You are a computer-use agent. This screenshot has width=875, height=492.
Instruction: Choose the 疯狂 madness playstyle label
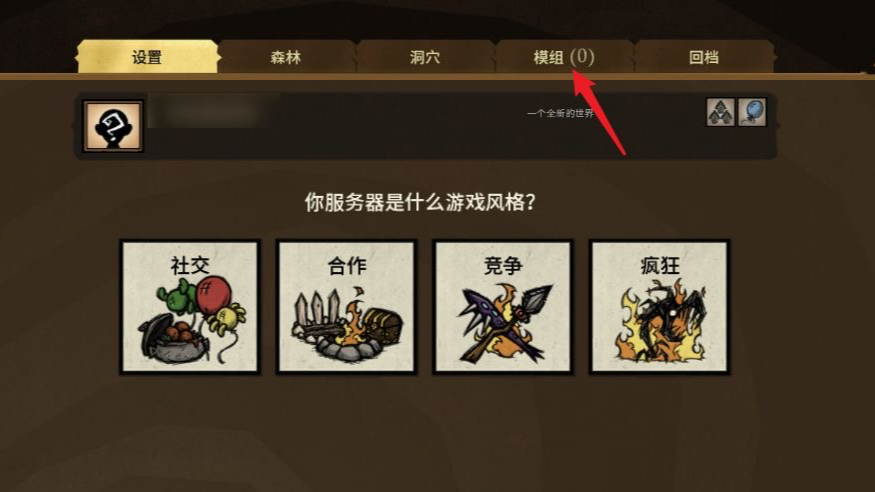pos(660,266)
